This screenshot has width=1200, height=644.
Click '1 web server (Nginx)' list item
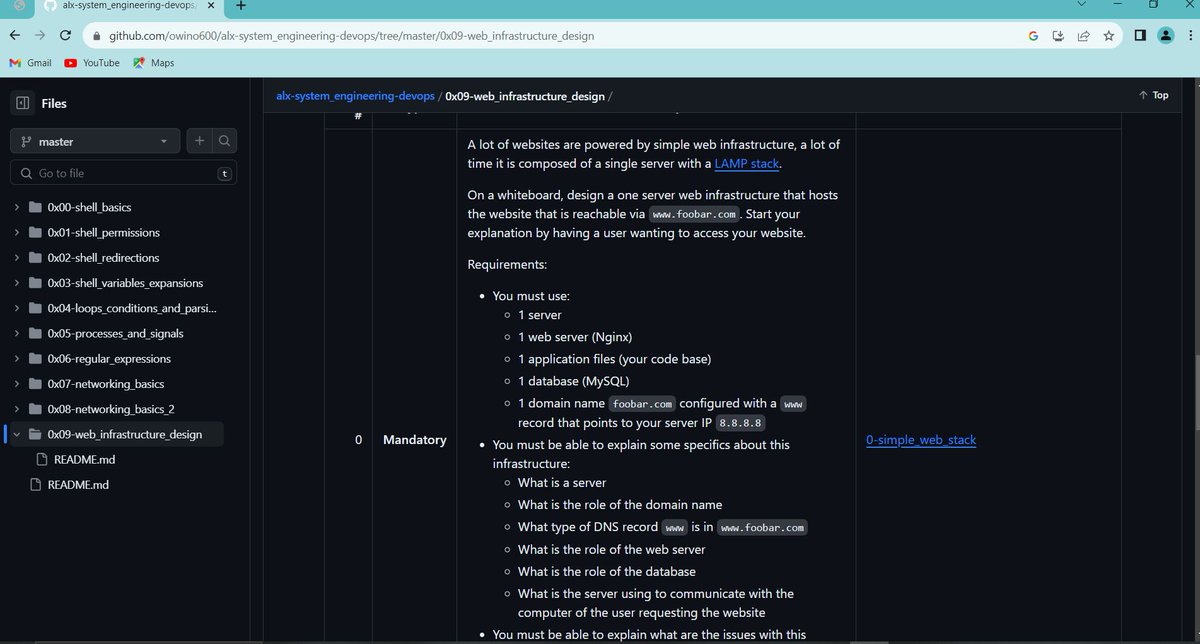pos(575,337)
